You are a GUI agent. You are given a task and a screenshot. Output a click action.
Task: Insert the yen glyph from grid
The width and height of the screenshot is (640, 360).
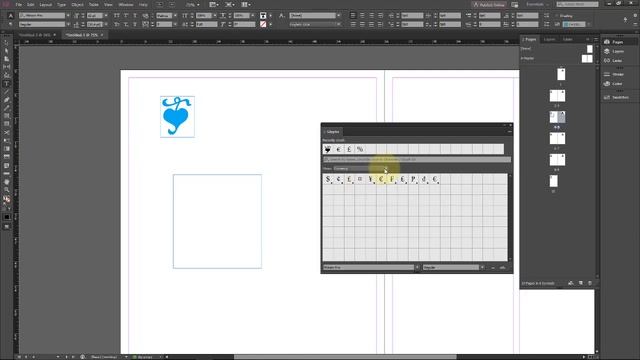click(371, 179)
